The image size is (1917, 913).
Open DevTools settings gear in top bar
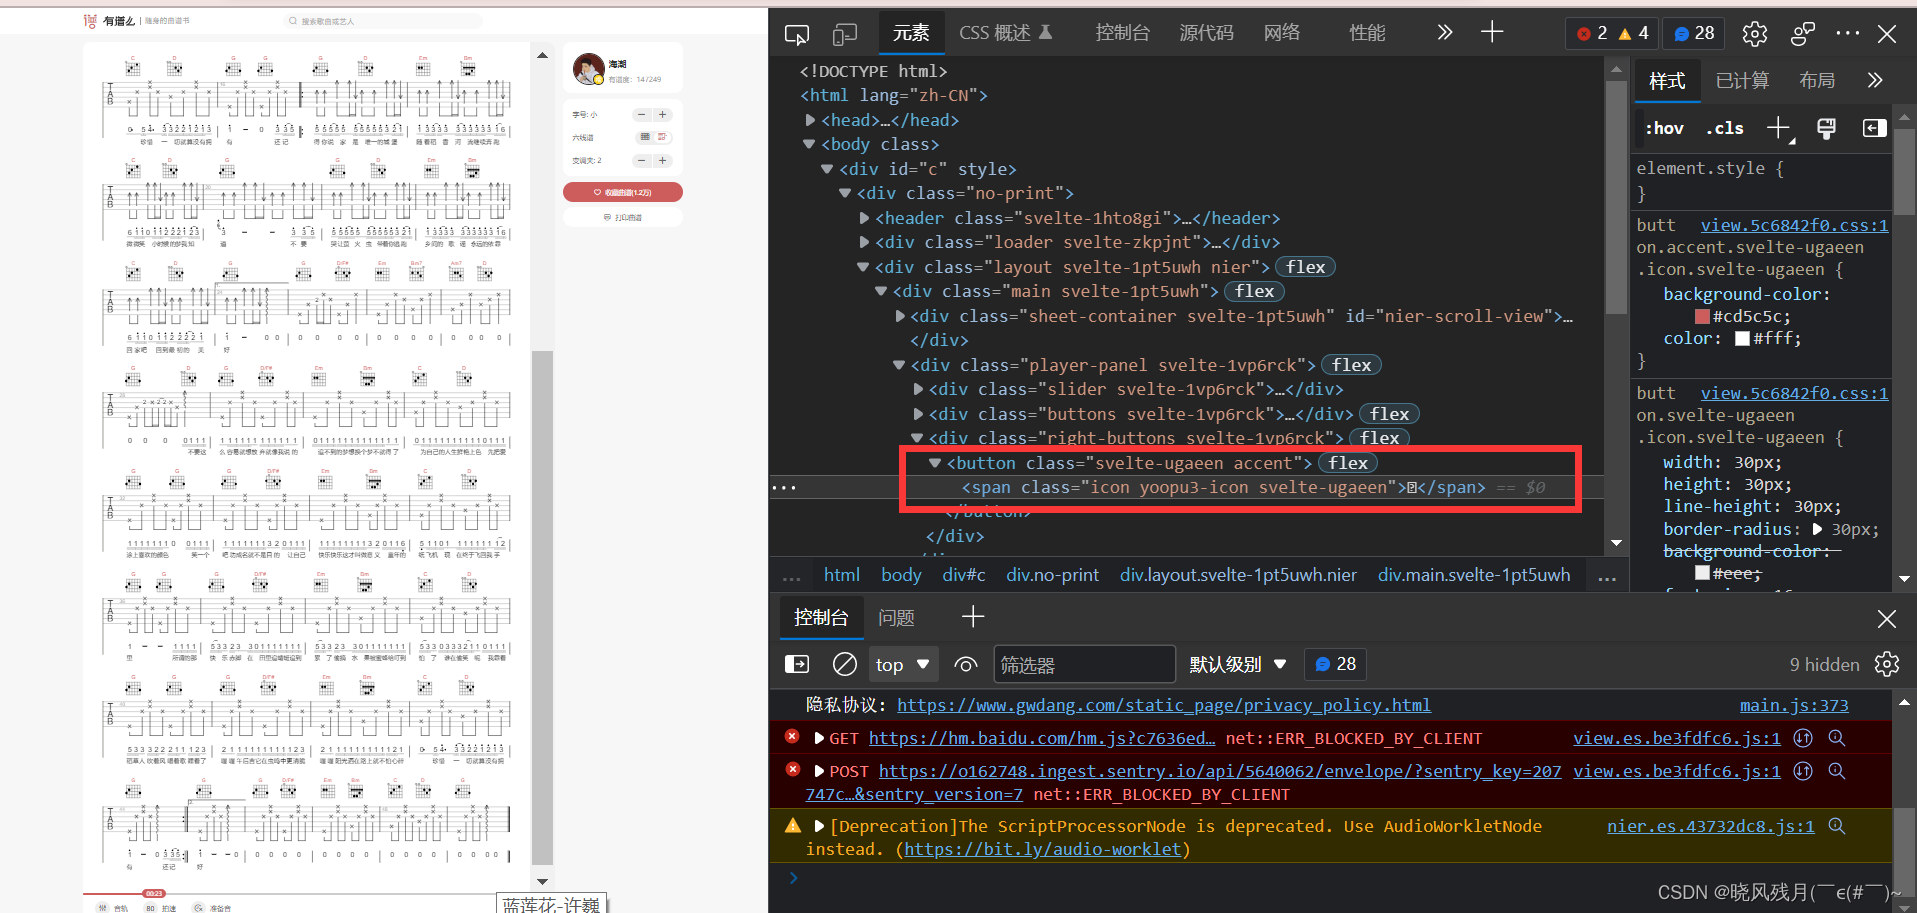[x=1754, y=34]
